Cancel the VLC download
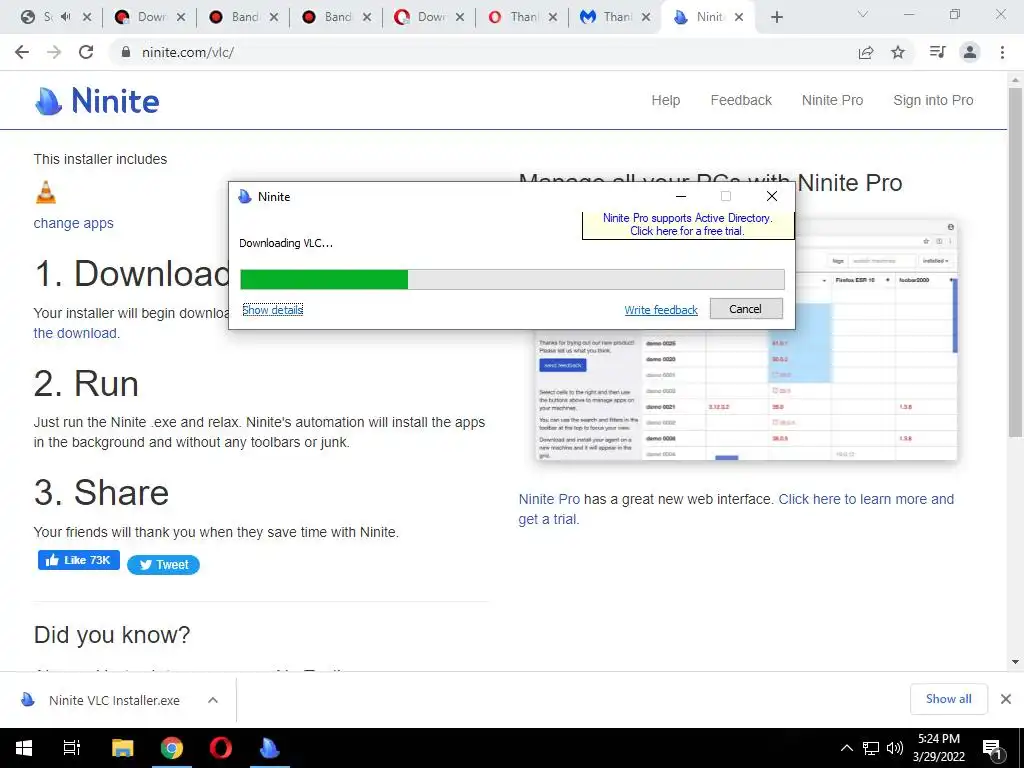 pos(746,309)
